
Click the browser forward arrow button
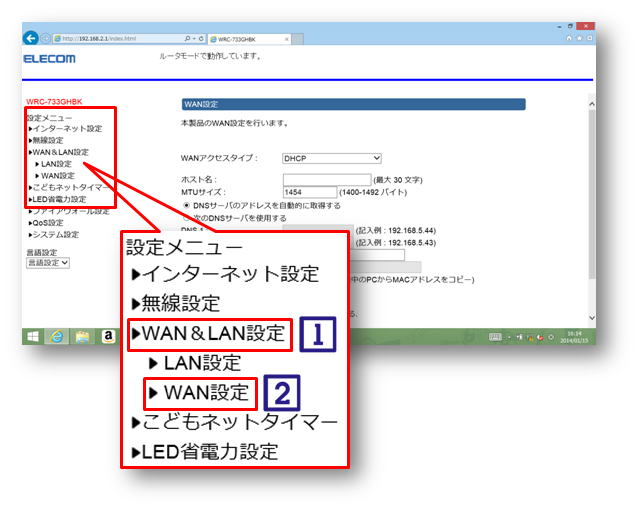[x=45, y=38]
